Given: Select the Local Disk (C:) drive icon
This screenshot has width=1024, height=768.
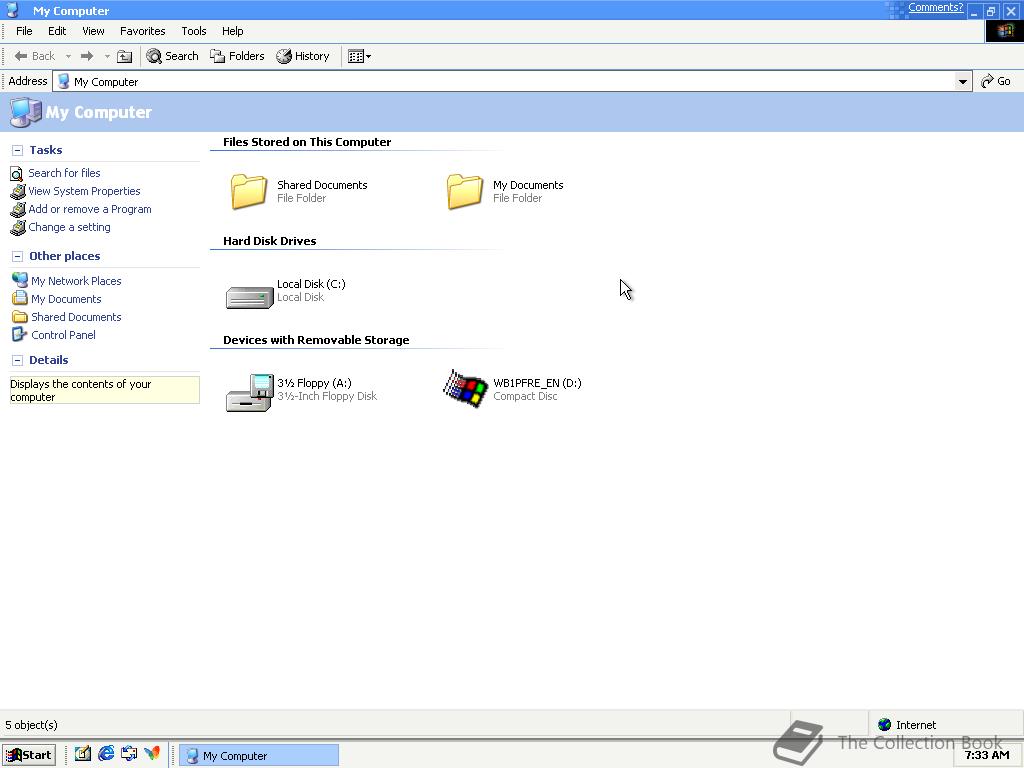Looking at the screenshot, I should coord(249,298).
